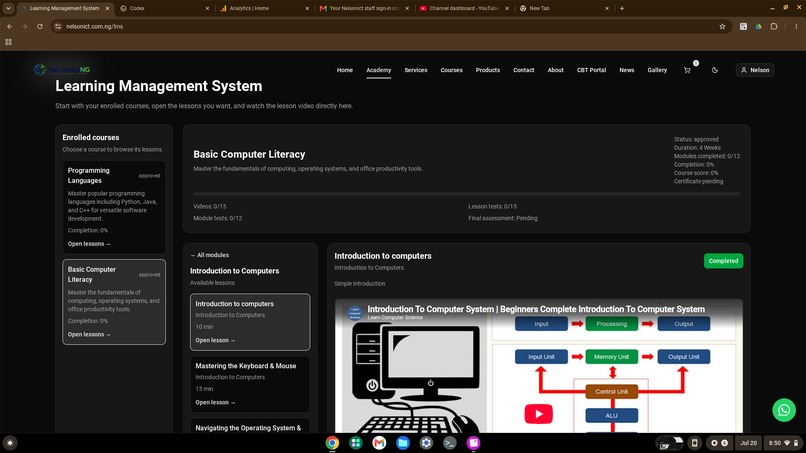Open lessons for Basic Computer Literacy course
806x453 pixels.
[89, 334]
